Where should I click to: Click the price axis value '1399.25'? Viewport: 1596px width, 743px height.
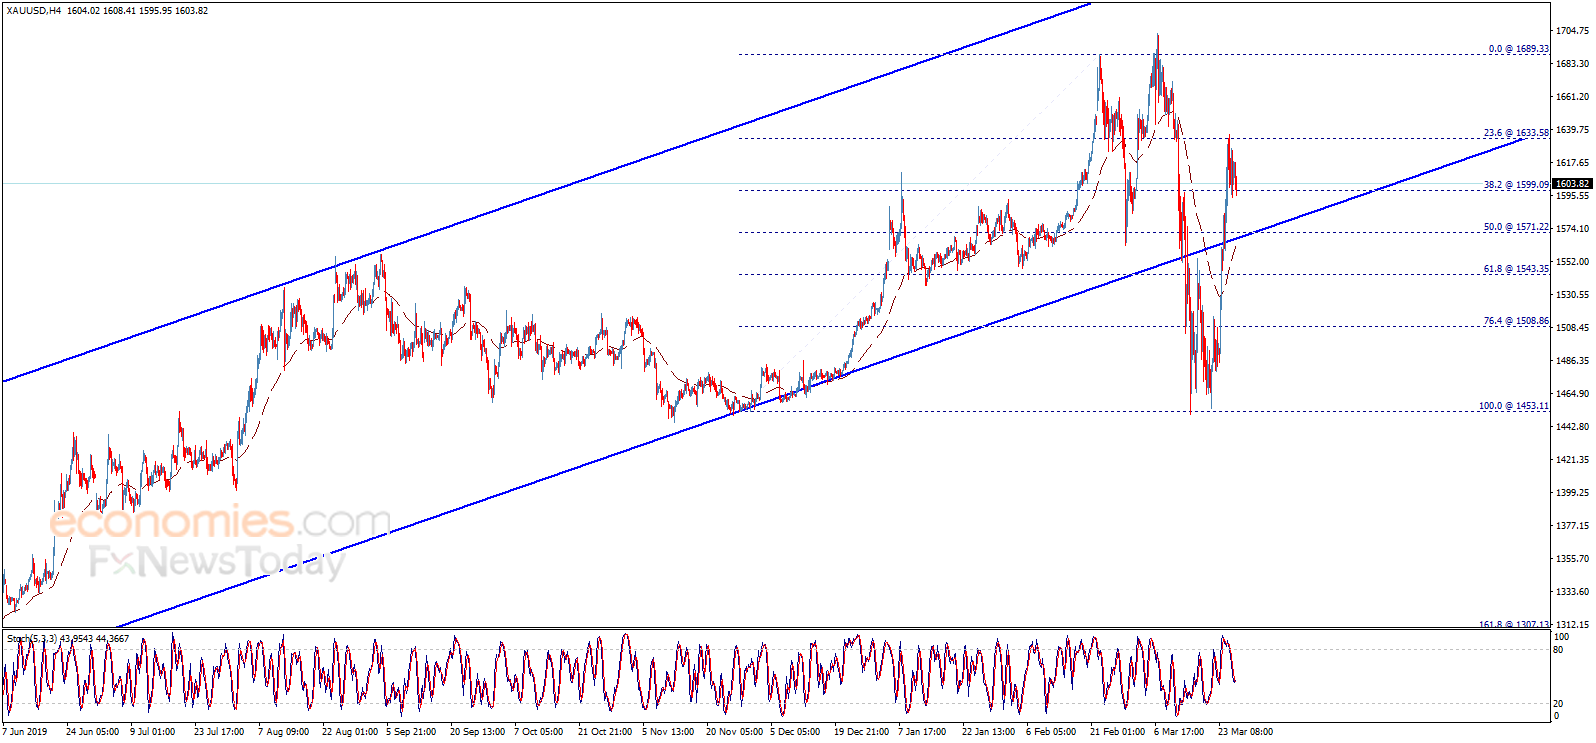click(1572, 493)
